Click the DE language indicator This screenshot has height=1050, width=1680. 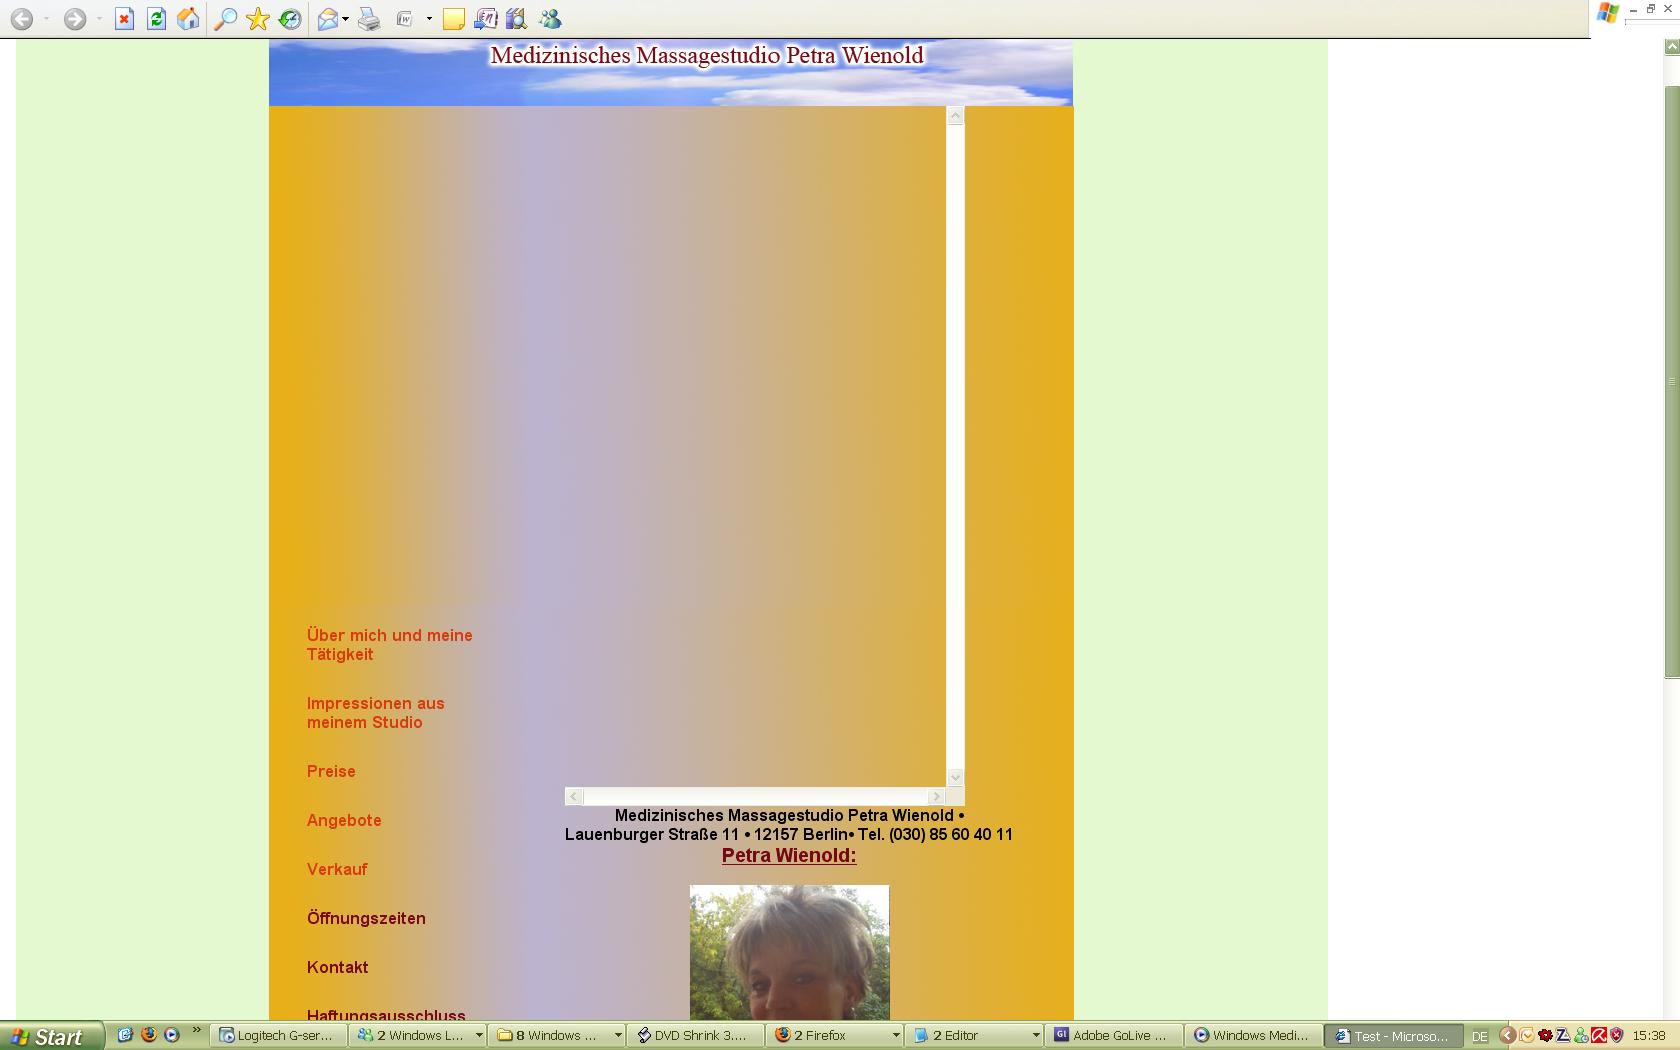pyautogui.click(x=1480, y=1036)
